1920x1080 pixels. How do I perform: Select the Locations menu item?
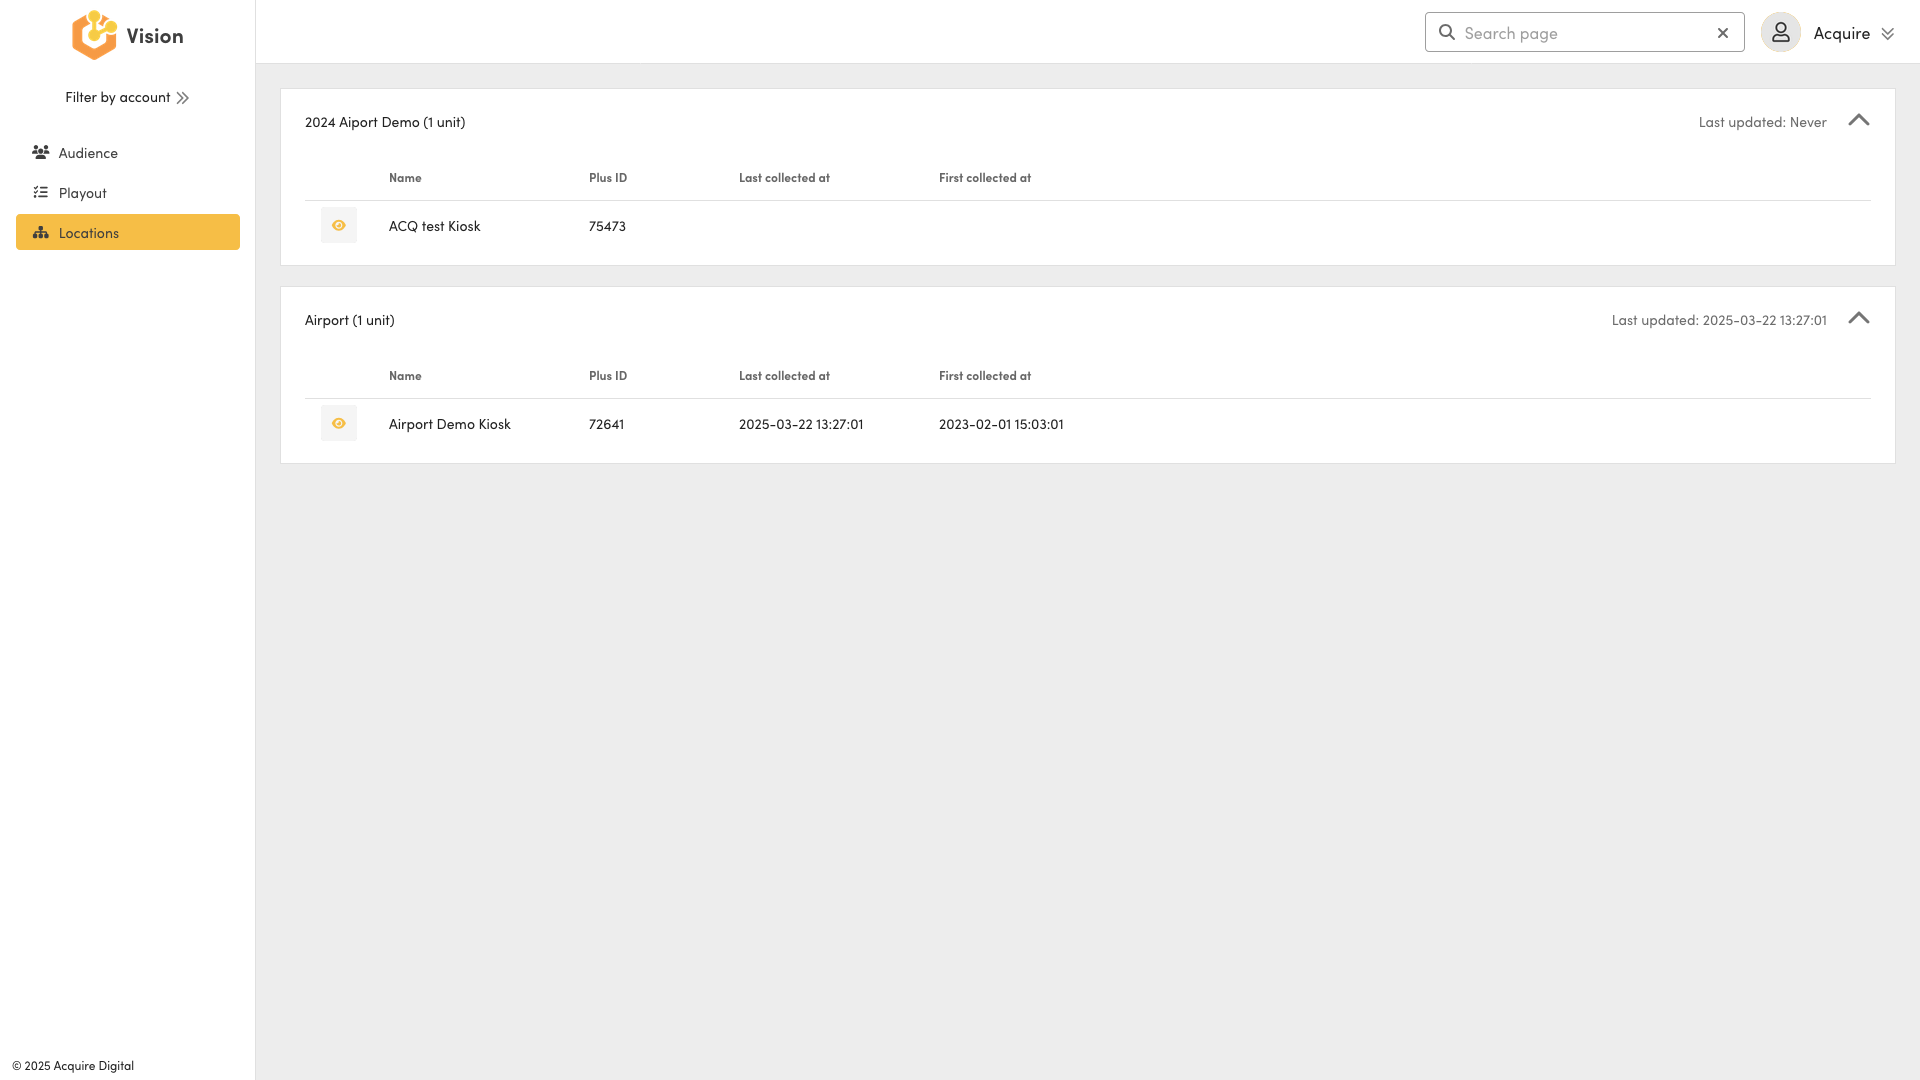click(x=128, y=232)
